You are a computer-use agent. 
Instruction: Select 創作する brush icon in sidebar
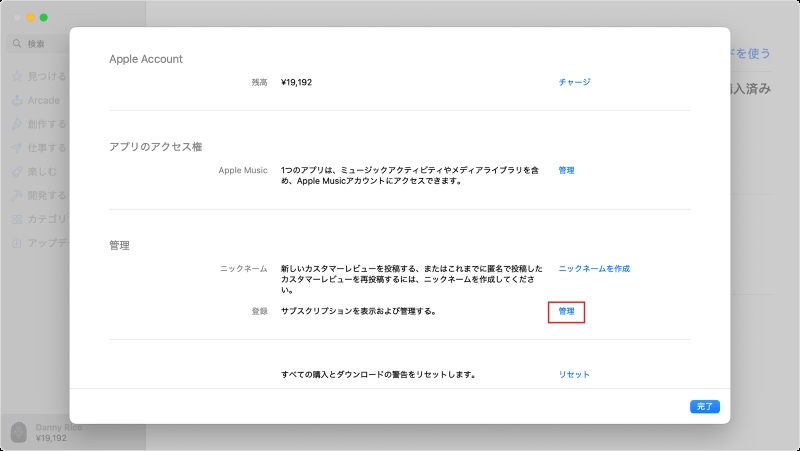pyautogui.click(x=17, y=124)
